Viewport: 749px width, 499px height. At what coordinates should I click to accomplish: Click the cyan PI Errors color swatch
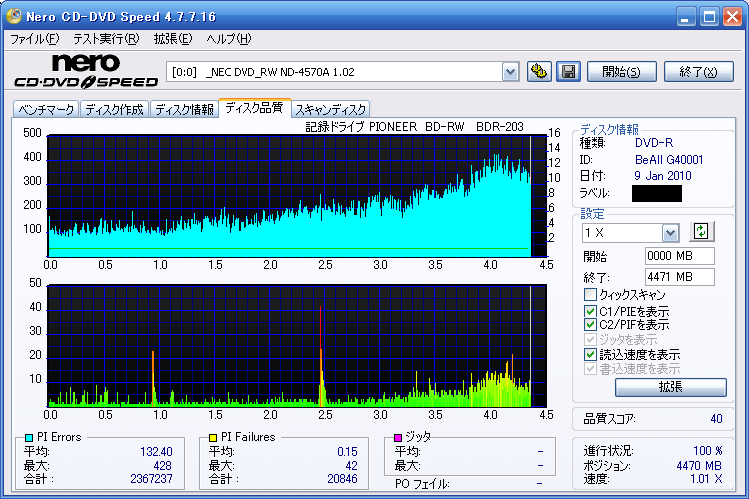(29, 437)
